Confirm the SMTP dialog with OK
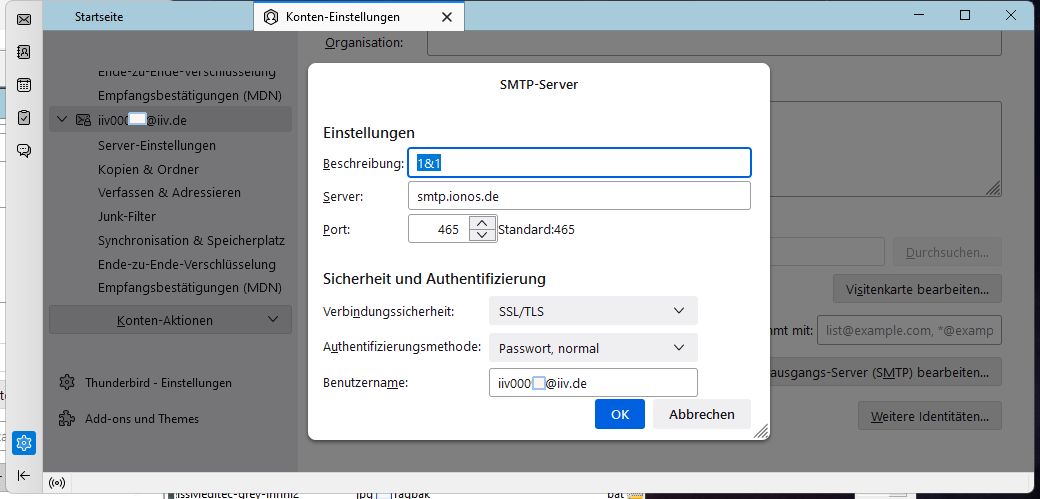1040x499 pixels. [x=620, y=414]
